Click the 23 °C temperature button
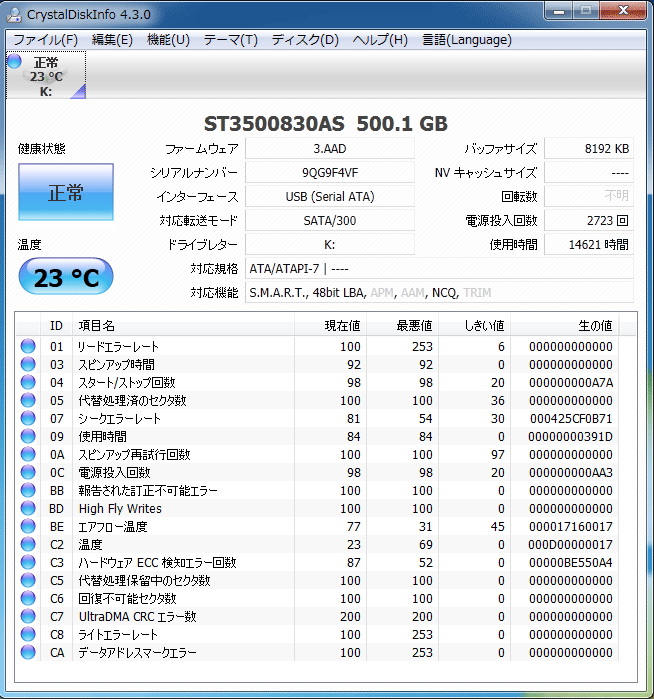The height and width of the screenshot is (699, 654). (66, 276)
